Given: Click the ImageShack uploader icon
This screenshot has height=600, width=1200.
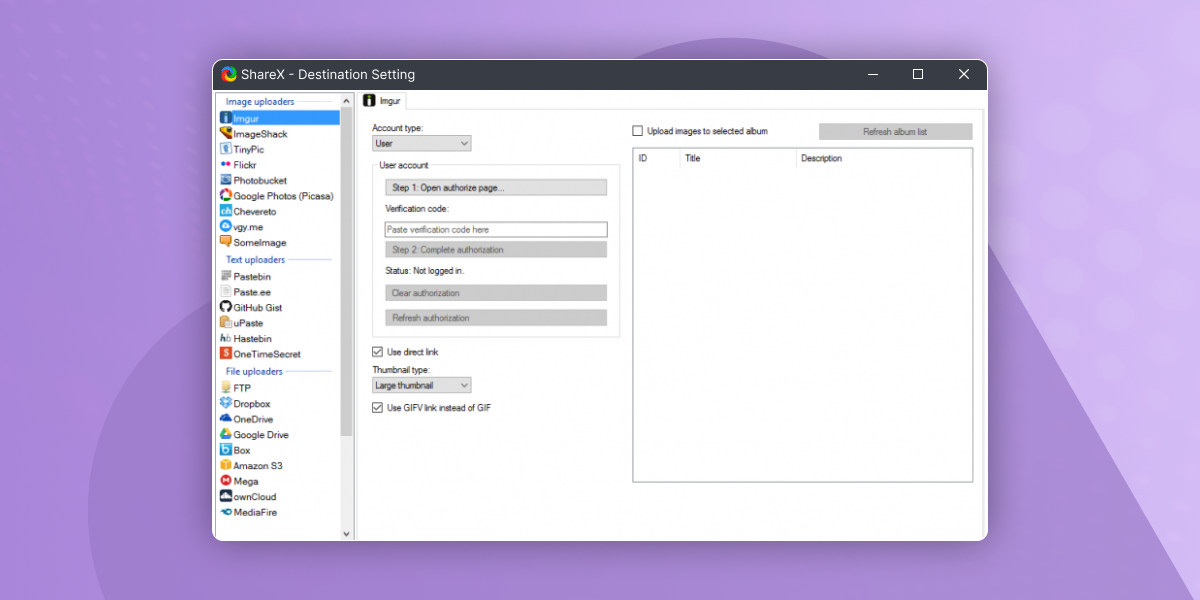Looking at the screenshot, I should (x=226, y=134).
